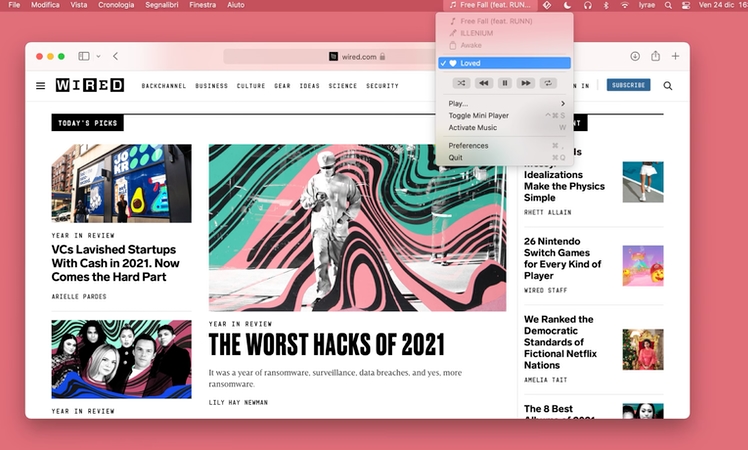Pause the currently playing song

click(x=505, y=83)
